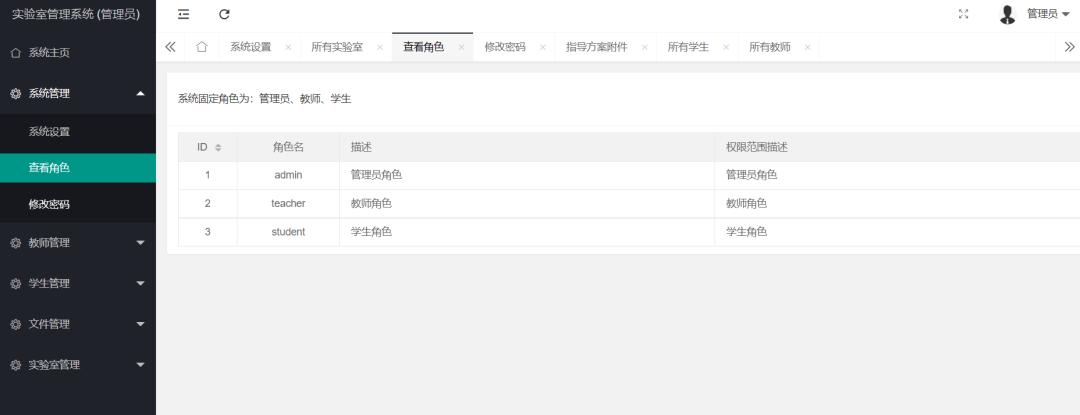Screen dimensions: 1080x415
Task: Click the 角色名 column header
Action: tap(288, 147)
